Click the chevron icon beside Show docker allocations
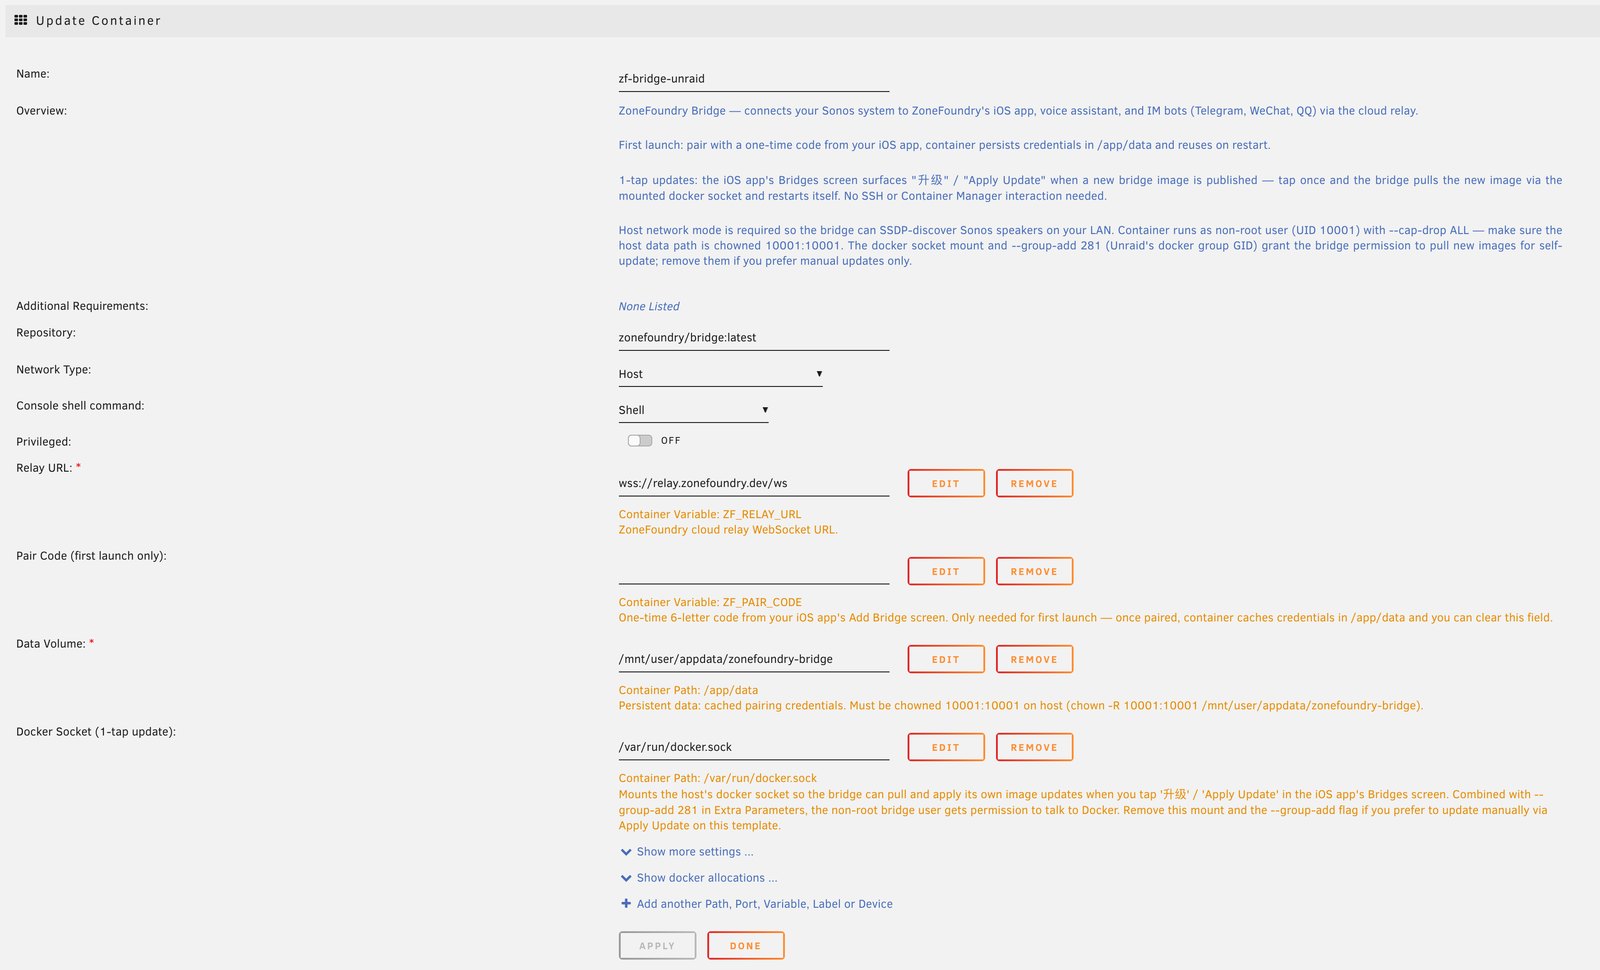 pyautogui.click(x=626, y=878)
